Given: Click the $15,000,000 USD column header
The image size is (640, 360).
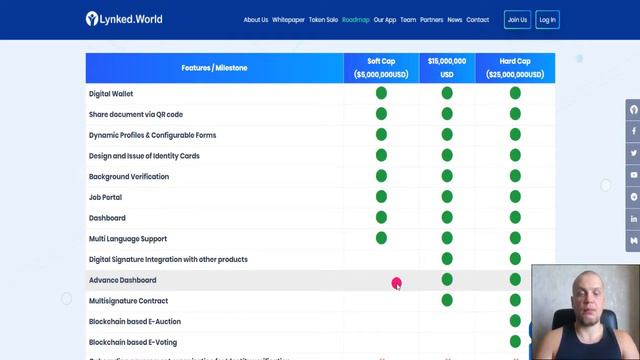Looking at the screenshot, I should click(x=447, y=68).
